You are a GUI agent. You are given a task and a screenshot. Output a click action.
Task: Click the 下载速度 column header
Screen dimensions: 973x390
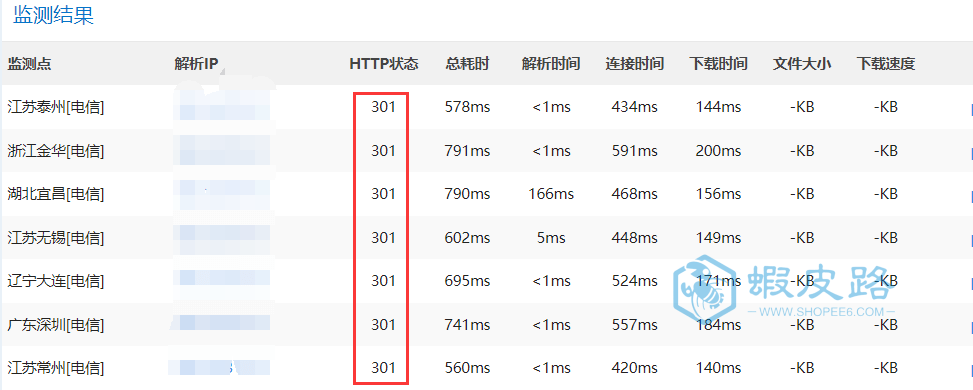click(x=886, y=63)
